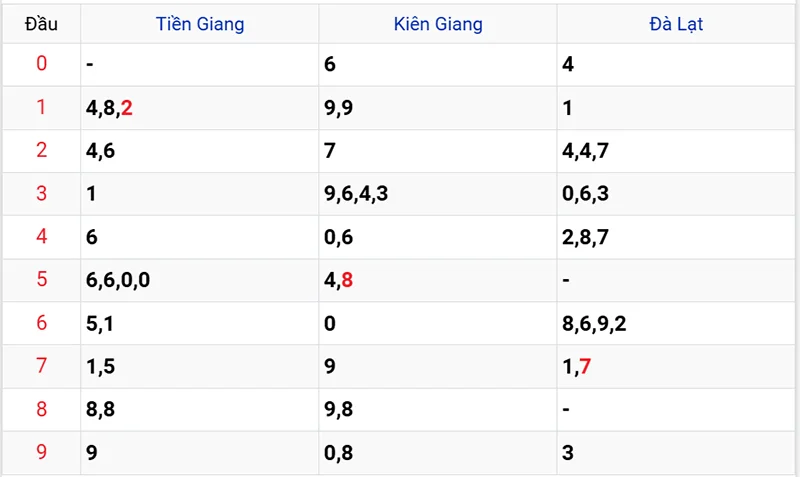This screenshot has height=477, width=800.
Task: Click the Tiền Giang column header
Action: [x=200, y=24]
